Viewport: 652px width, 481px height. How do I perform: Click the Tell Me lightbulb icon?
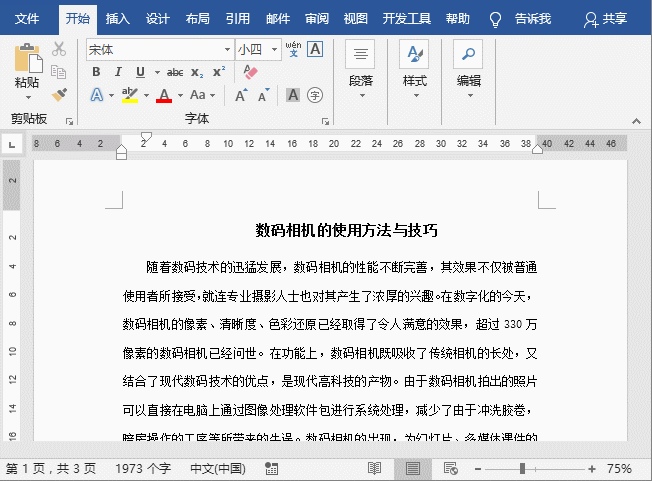[495, 19]
